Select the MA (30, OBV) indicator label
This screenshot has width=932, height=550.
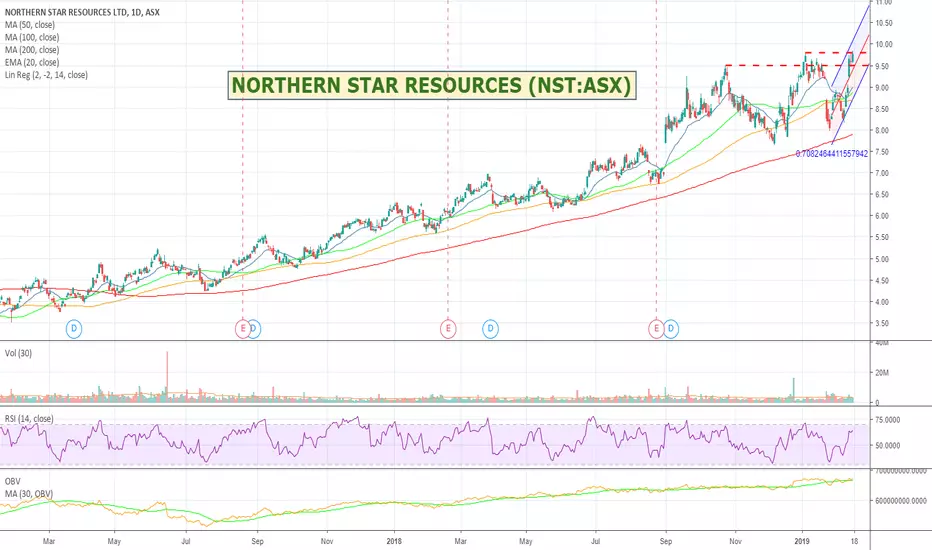[29, 494]
